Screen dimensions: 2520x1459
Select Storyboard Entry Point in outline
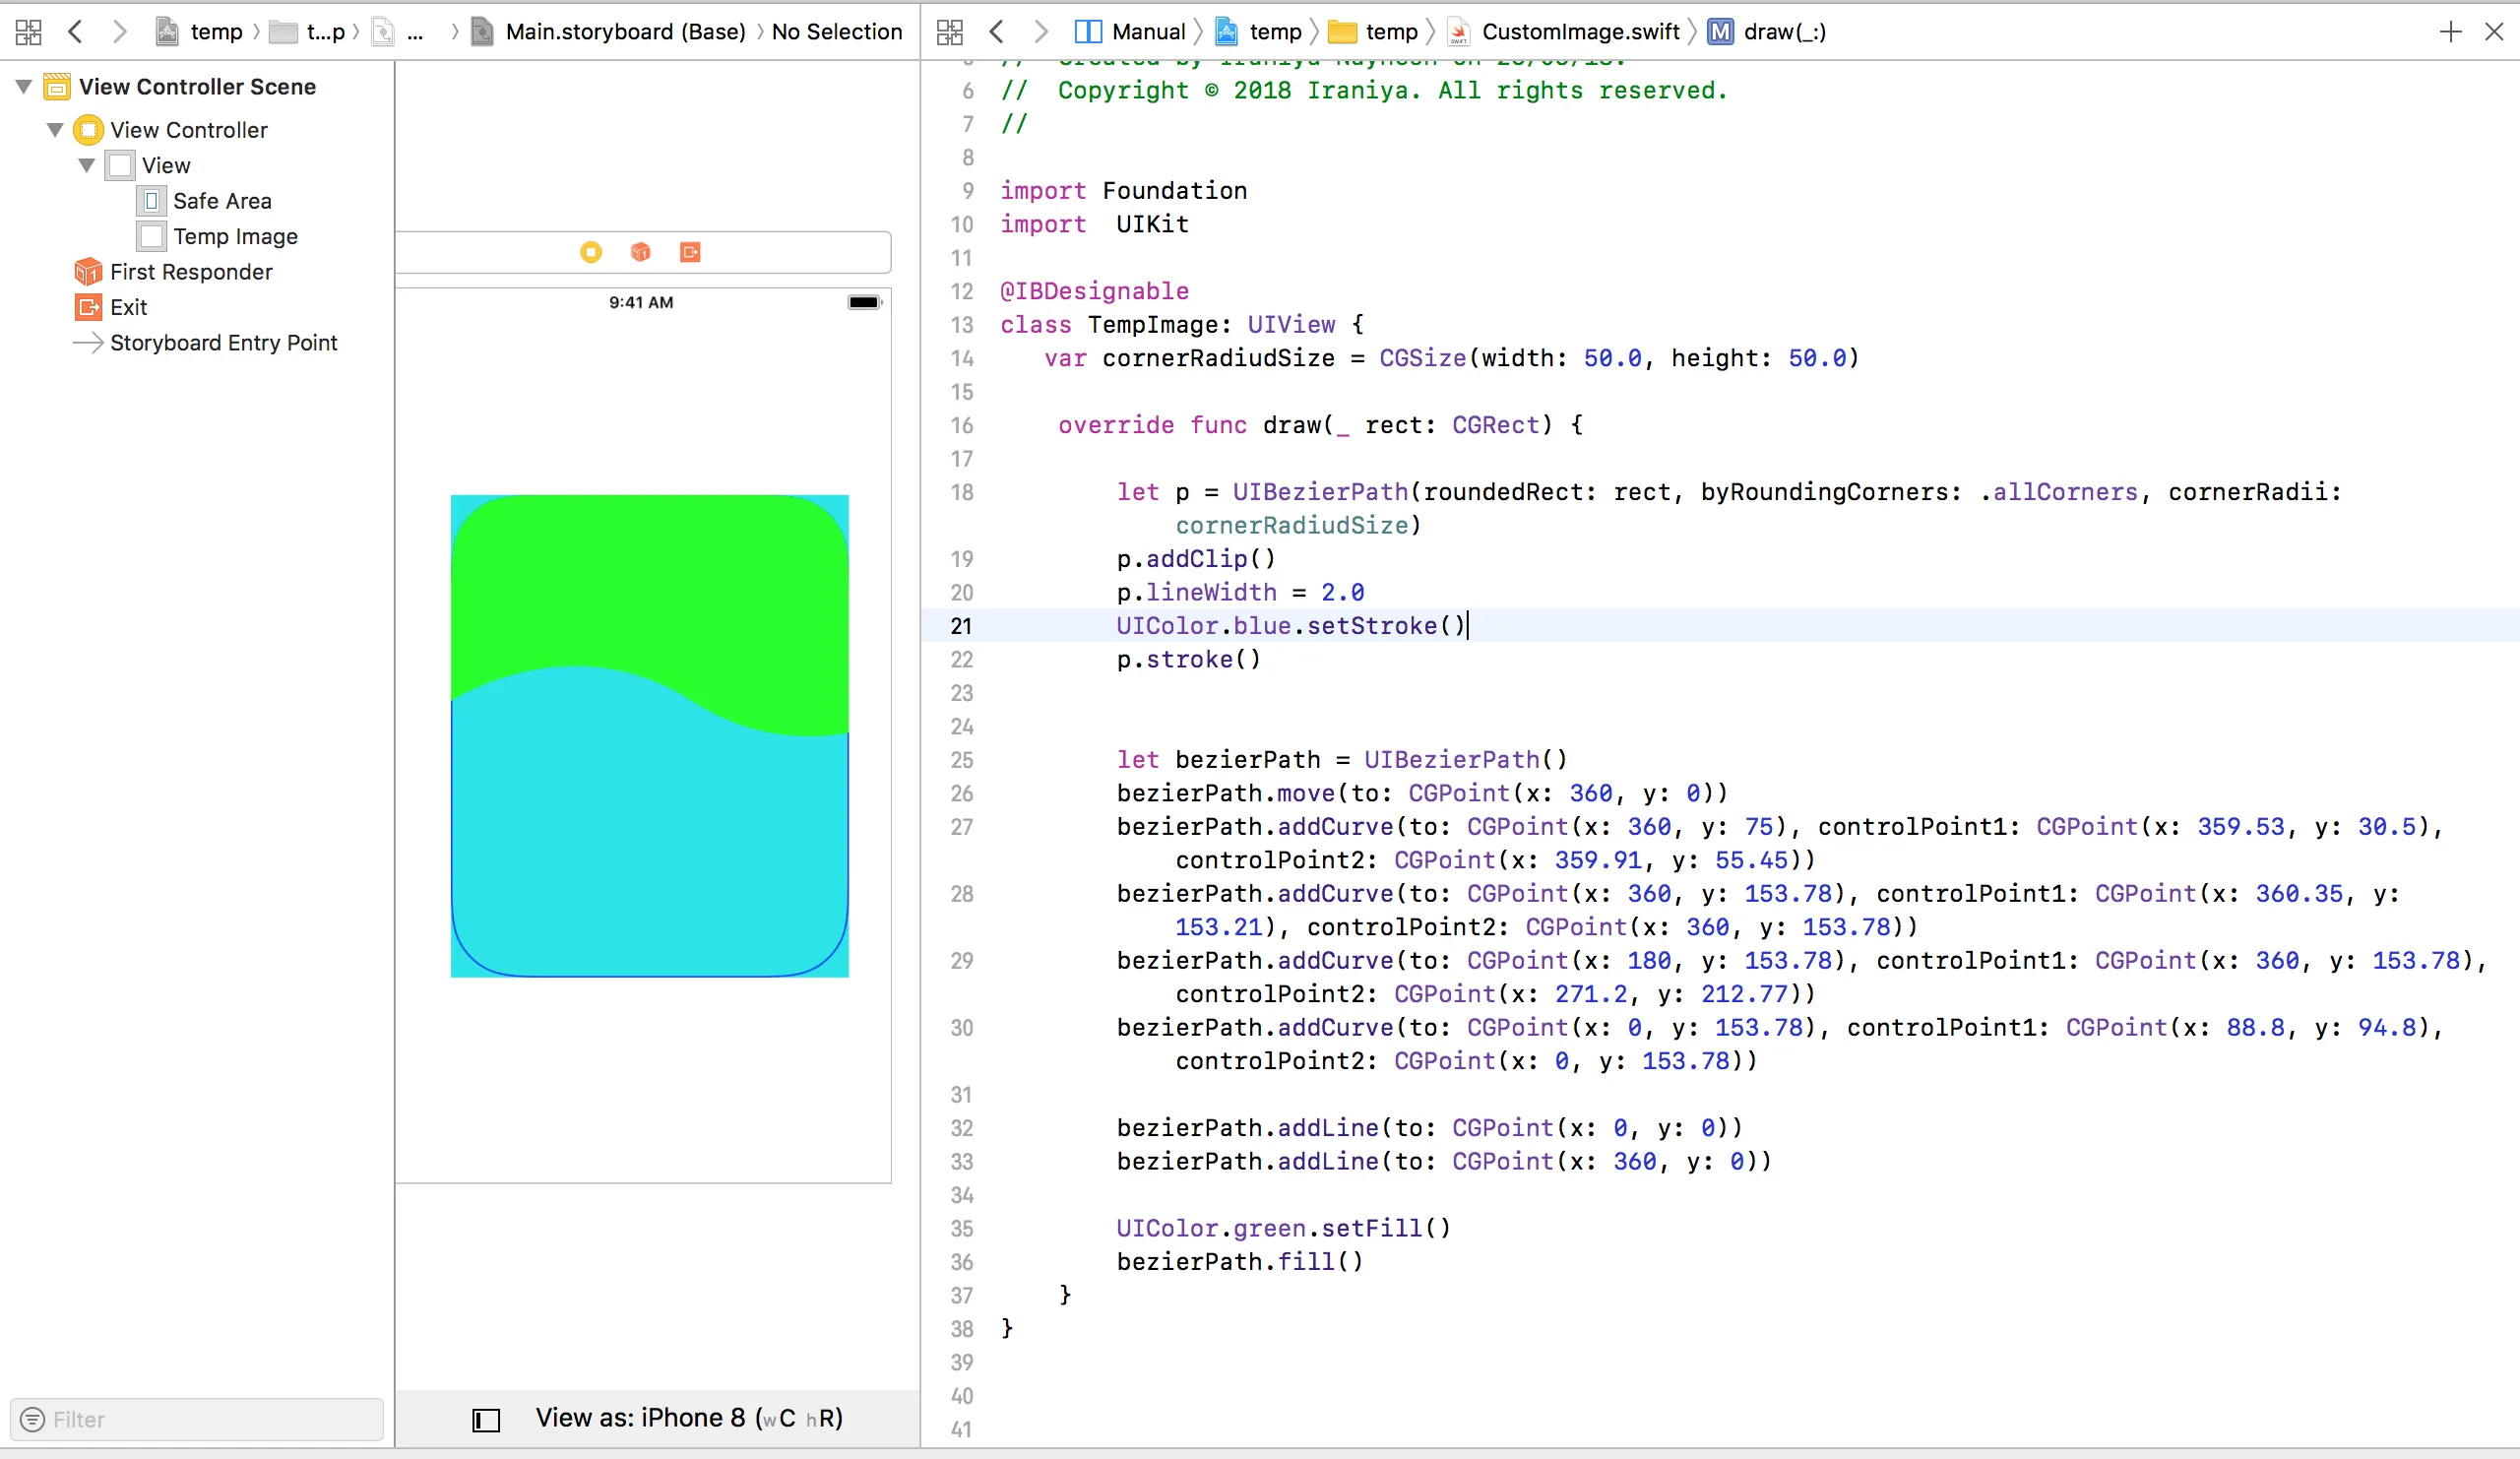[223, 343]
